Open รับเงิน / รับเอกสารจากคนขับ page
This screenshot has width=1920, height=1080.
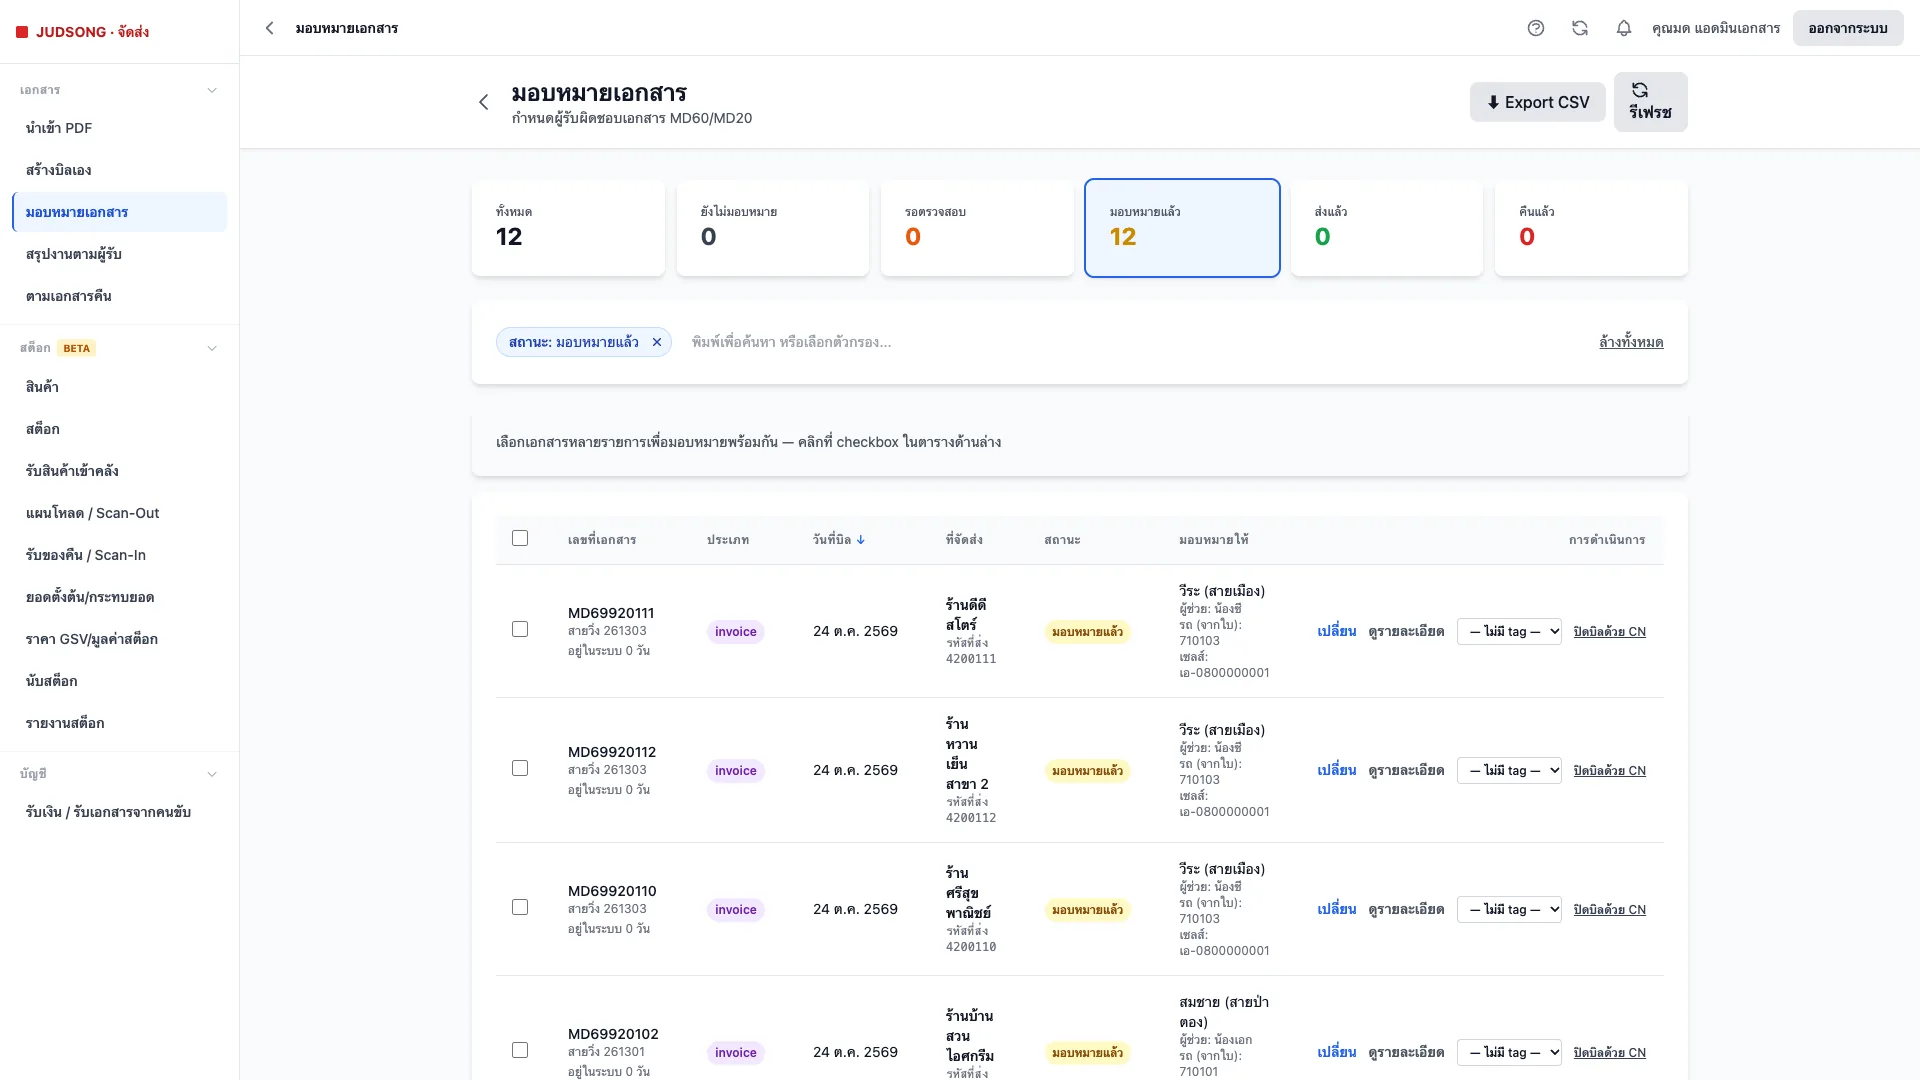[120, 812]
